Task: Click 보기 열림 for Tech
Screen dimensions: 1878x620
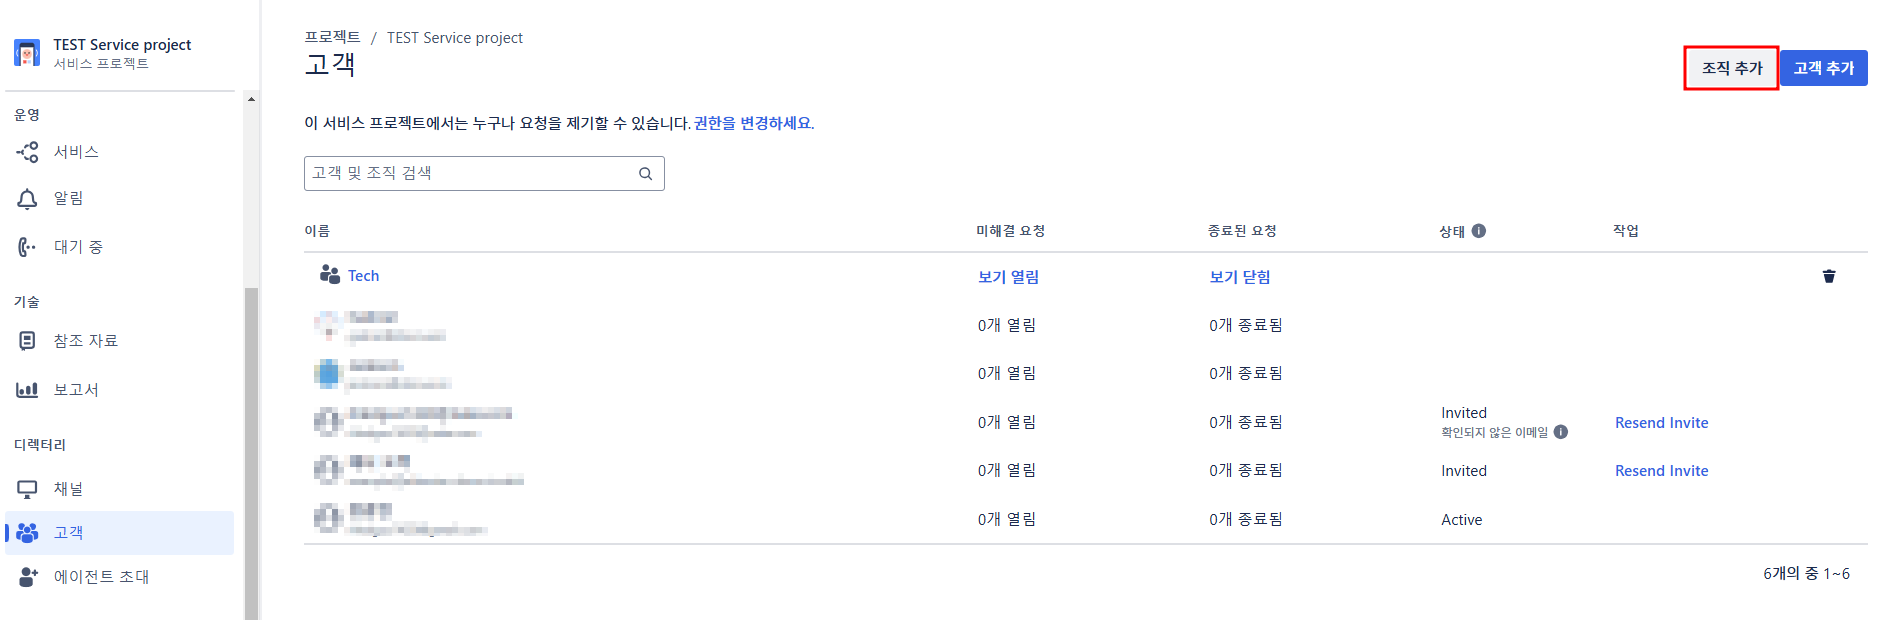Action: coord(1008,277)
